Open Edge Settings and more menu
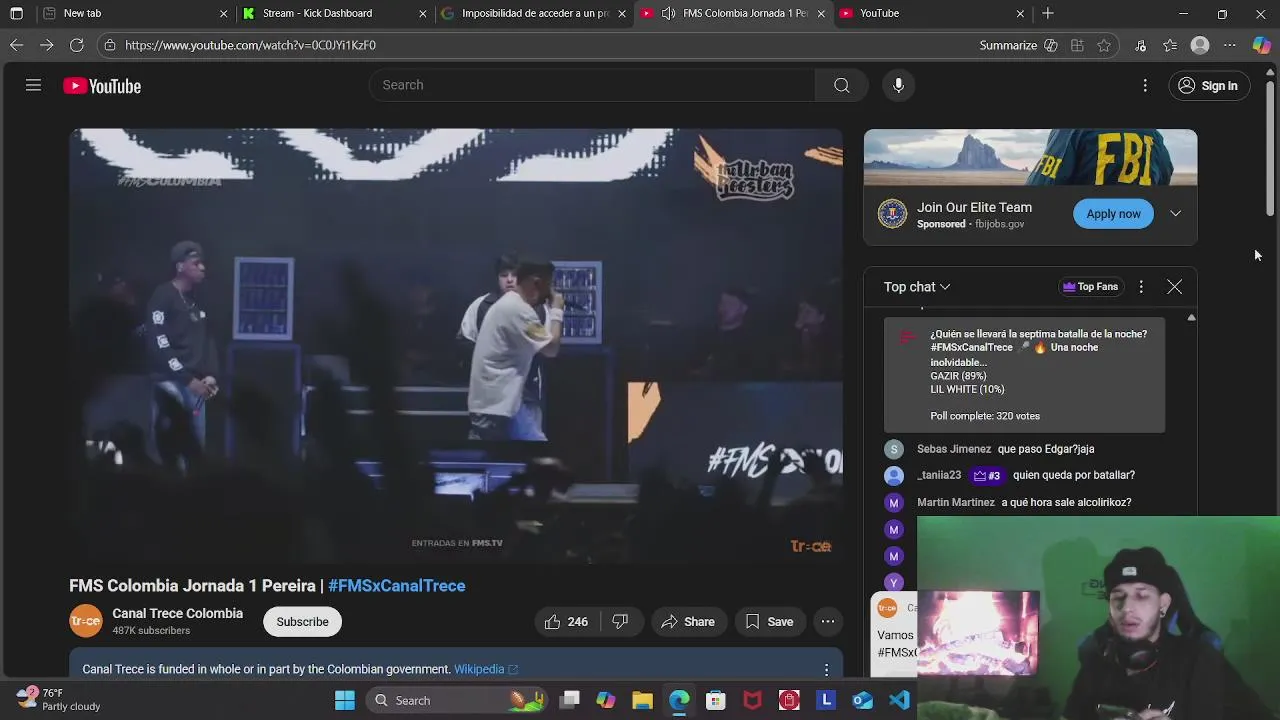Viewport: 1280px width, 720px height. click(x=1230, y=45)
